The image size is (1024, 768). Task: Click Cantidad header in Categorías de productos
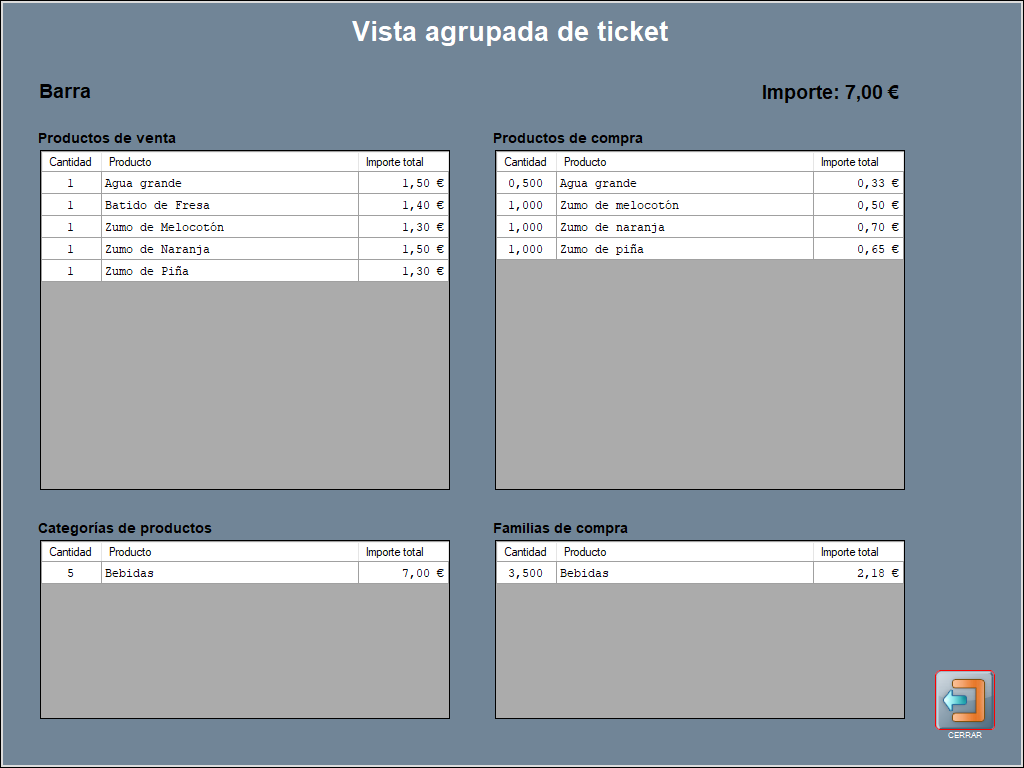coord(71,552)
